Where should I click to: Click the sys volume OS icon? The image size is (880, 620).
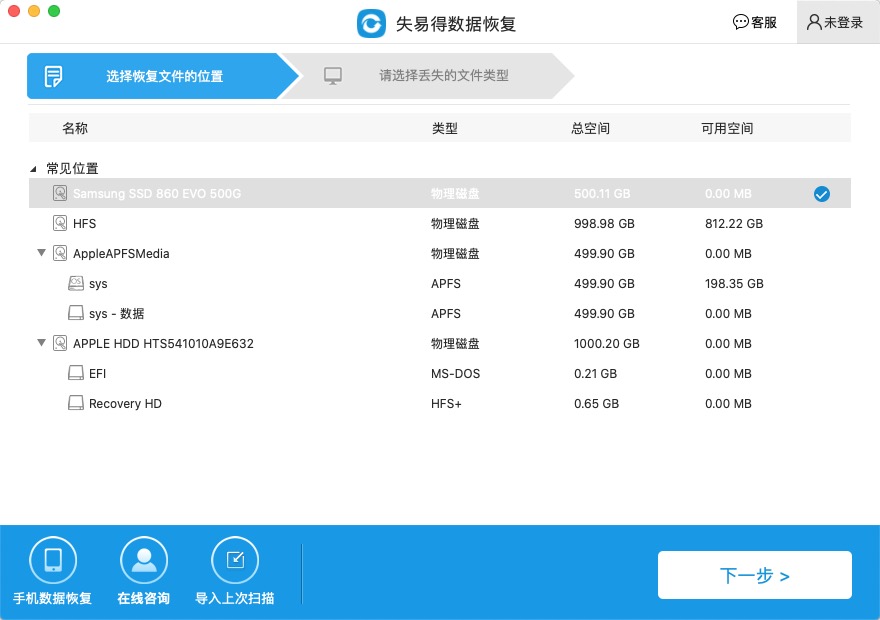(x=76, y=283)
